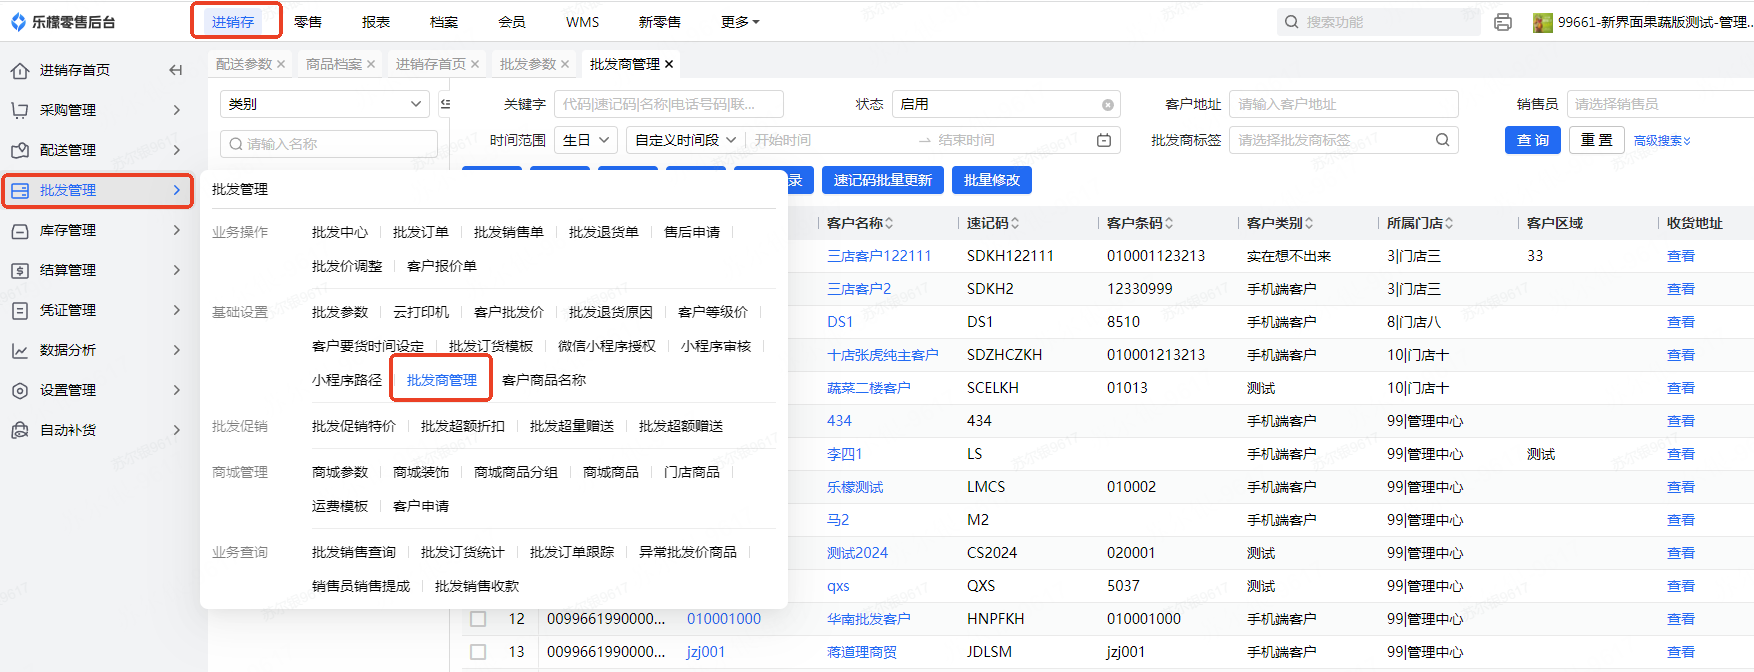This screenshot has height=672, width=1754.
Task: Click the printer icon in top bar
Action: pos(1502,22)
